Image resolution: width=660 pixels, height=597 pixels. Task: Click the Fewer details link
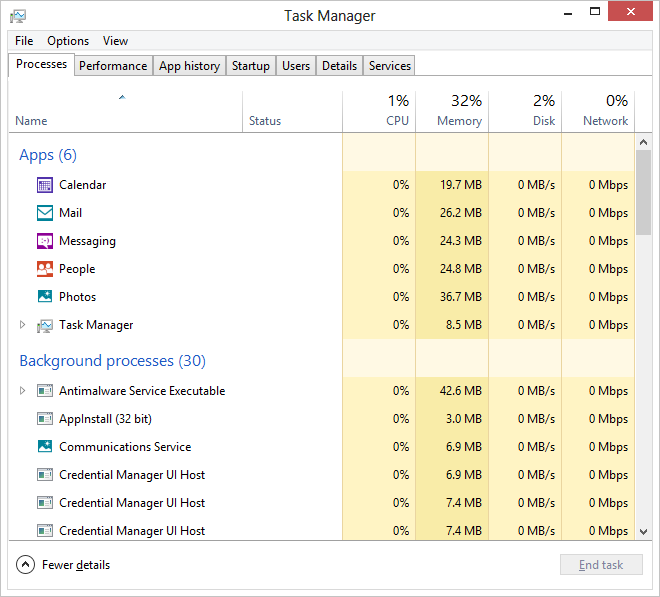[x=76, y=565]
